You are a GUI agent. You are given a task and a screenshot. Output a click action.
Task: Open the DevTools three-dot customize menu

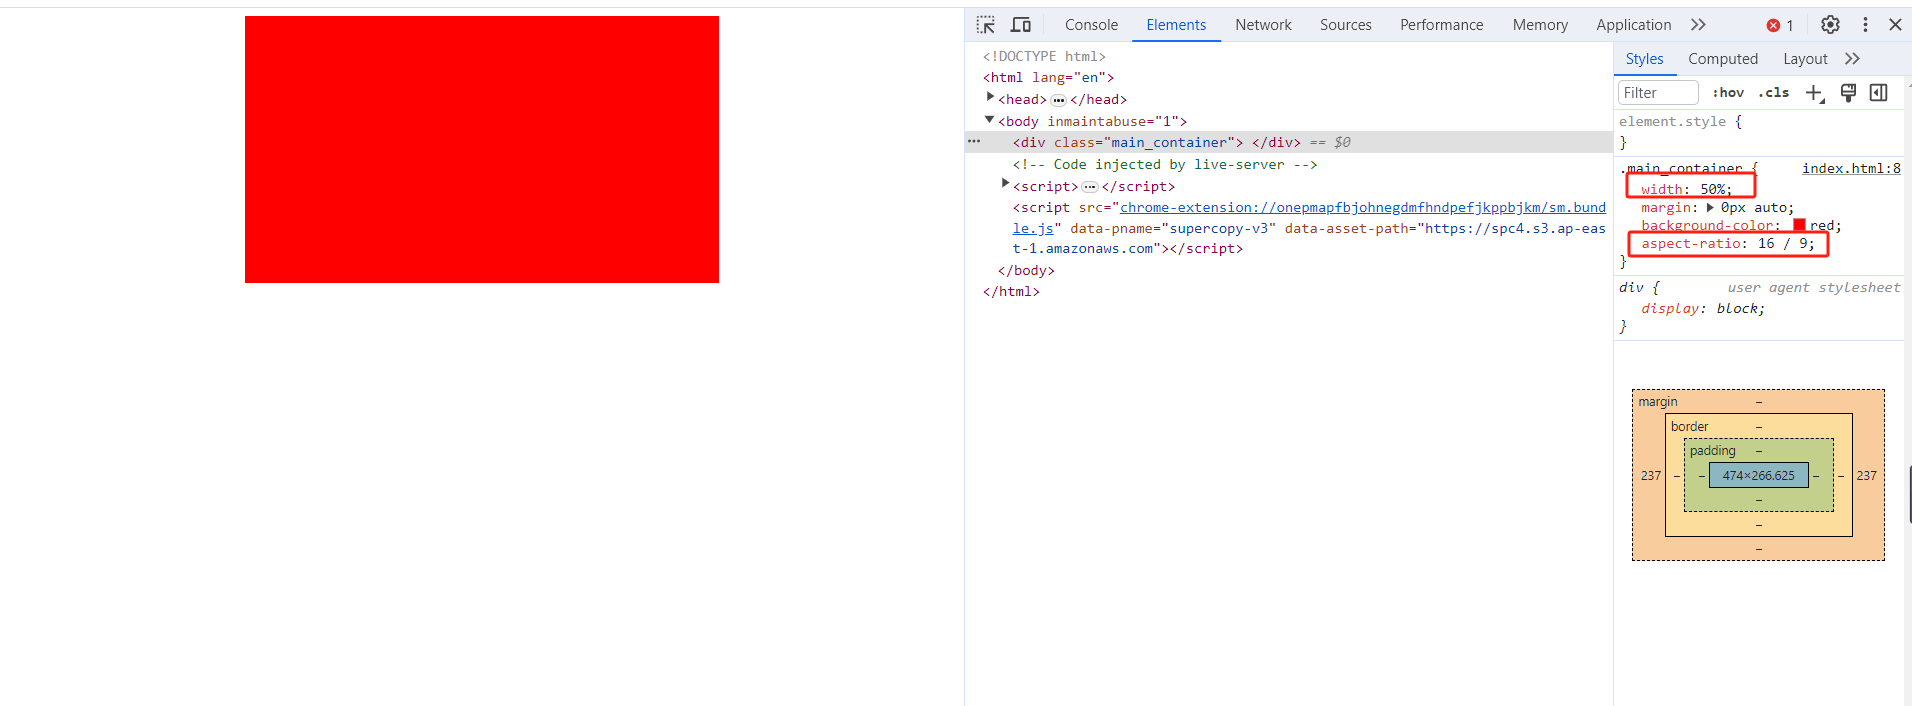pos(1865,25)
